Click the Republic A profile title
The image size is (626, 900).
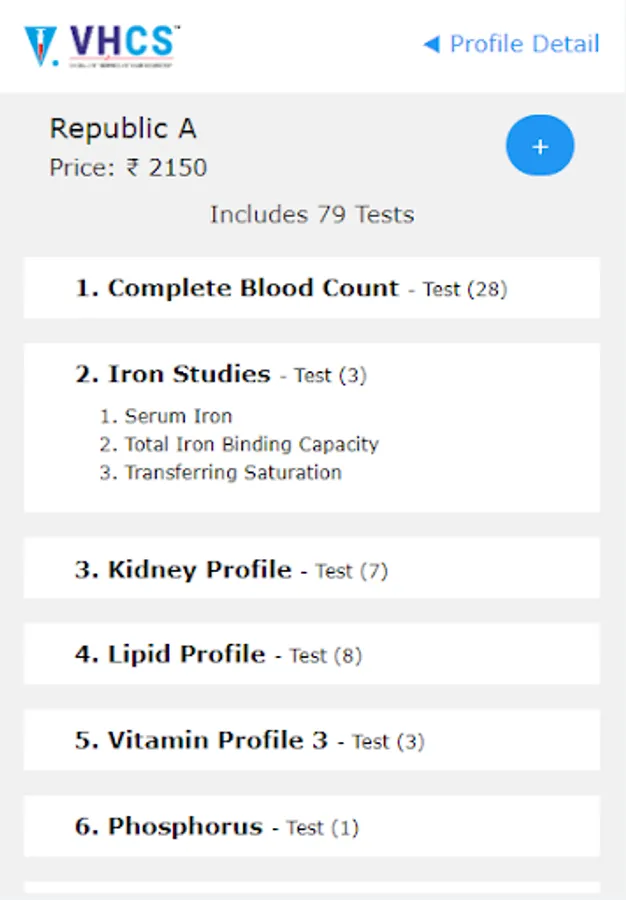pos(123,129)
